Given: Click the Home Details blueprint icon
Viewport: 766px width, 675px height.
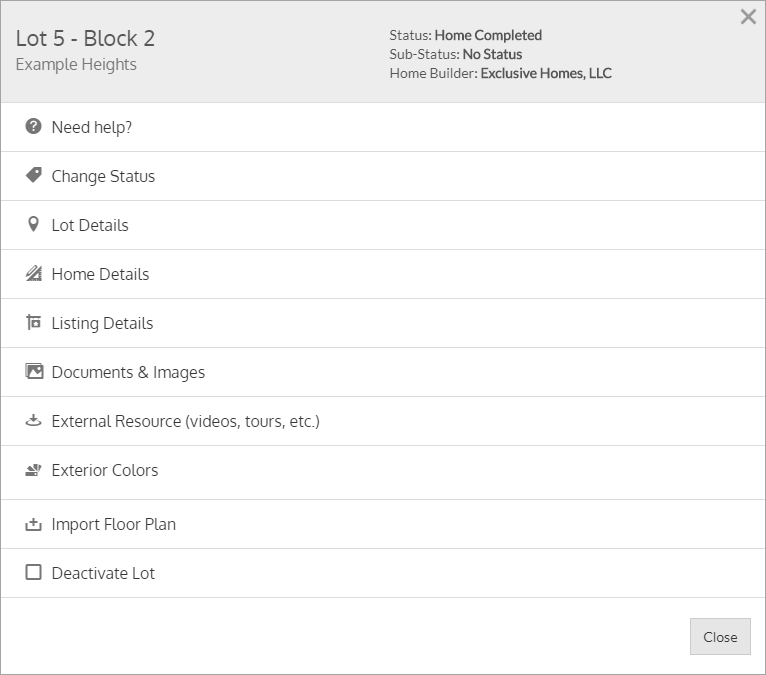Looking at the screenshot, I should tap(34, 273).
